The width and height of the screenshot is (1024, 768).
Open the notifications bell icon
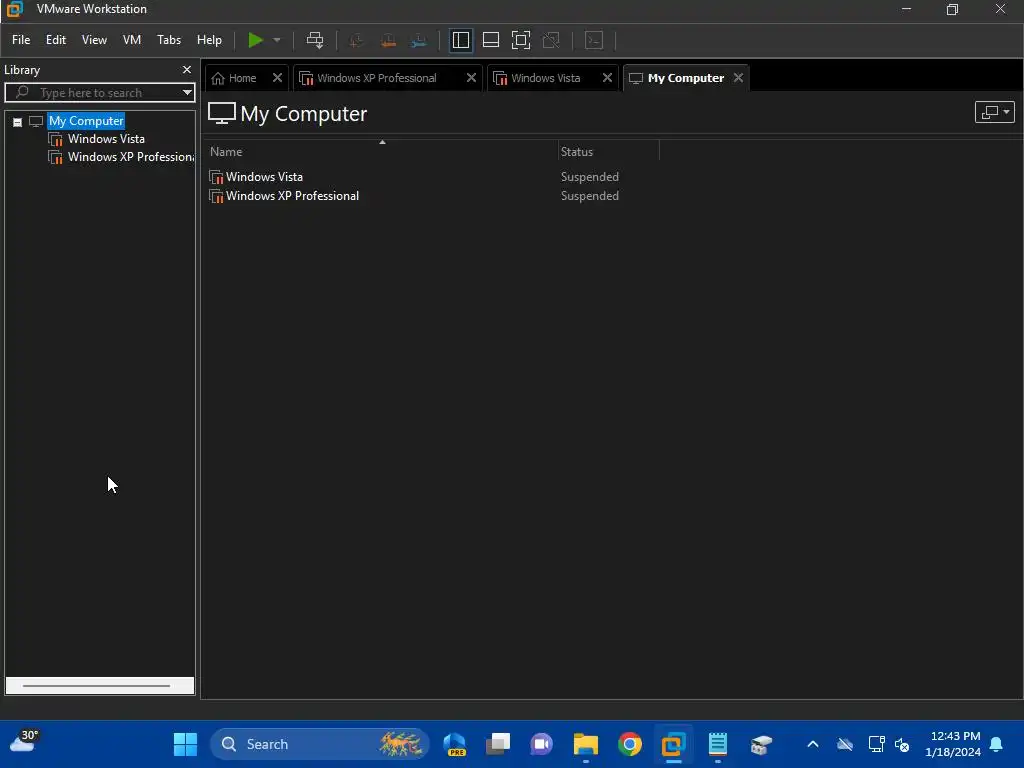pyautogui.click(x=997, y=744)
